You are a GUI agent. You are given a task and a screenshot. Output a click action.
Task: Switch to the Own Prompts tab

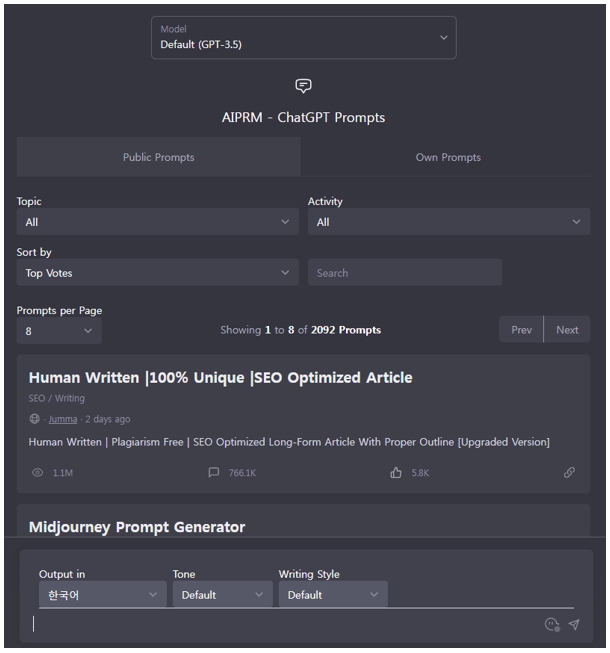pyautogui.click(x=448, y=157)
